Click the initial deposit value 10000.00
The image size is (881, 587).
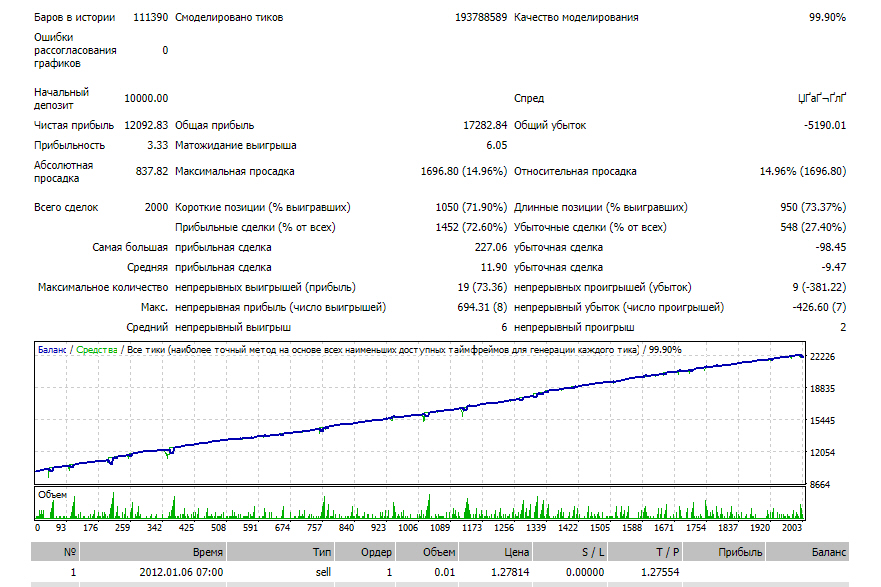click(x=146, y=98)
